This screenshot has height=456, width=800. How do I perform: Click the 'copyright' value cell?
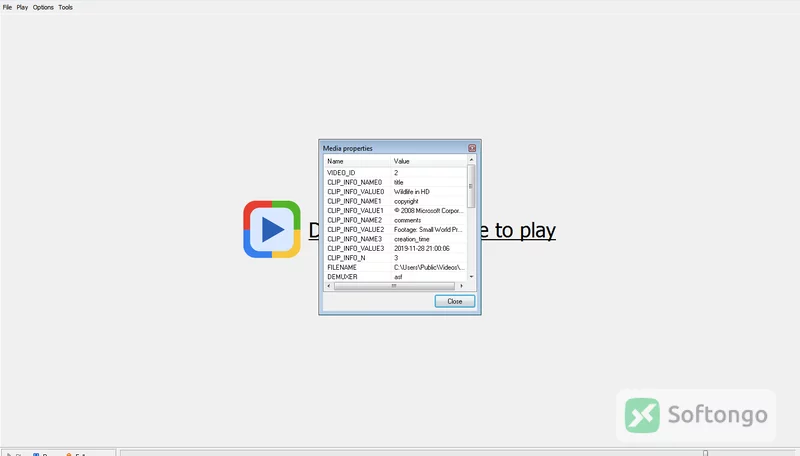click(406, 201)
